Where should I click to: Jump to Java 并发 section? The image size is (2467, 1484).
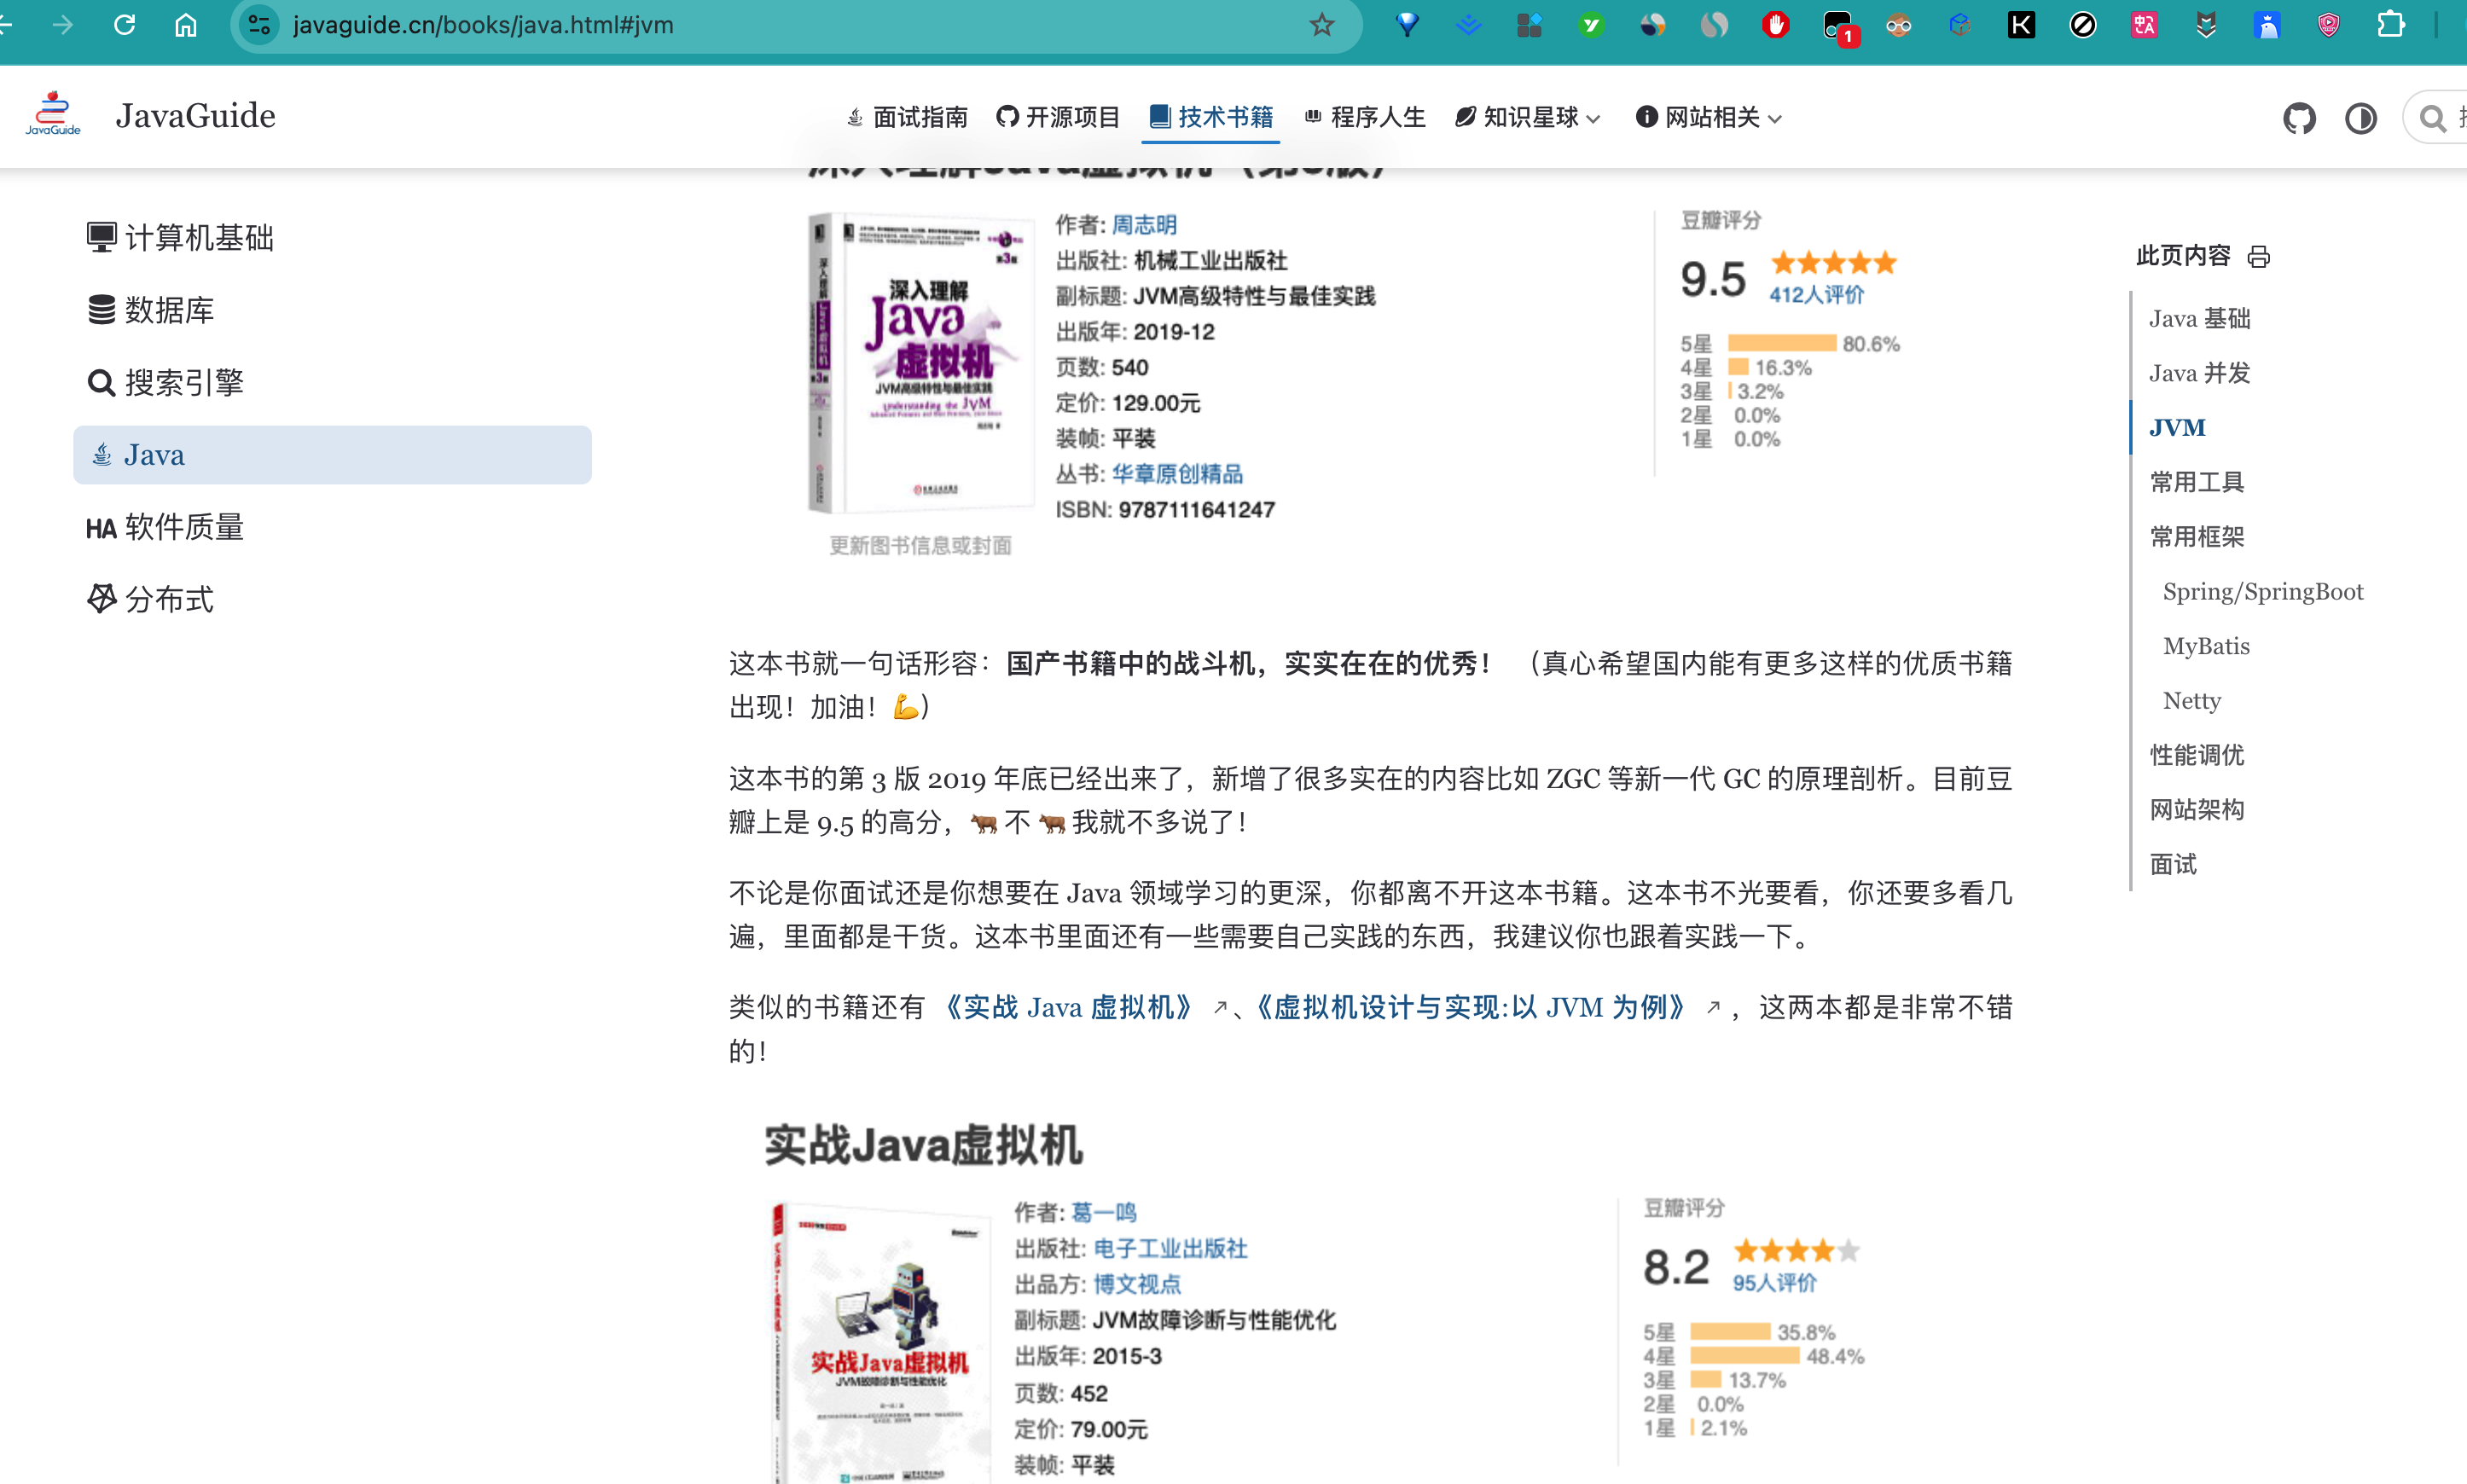[x=2200, y=373]
